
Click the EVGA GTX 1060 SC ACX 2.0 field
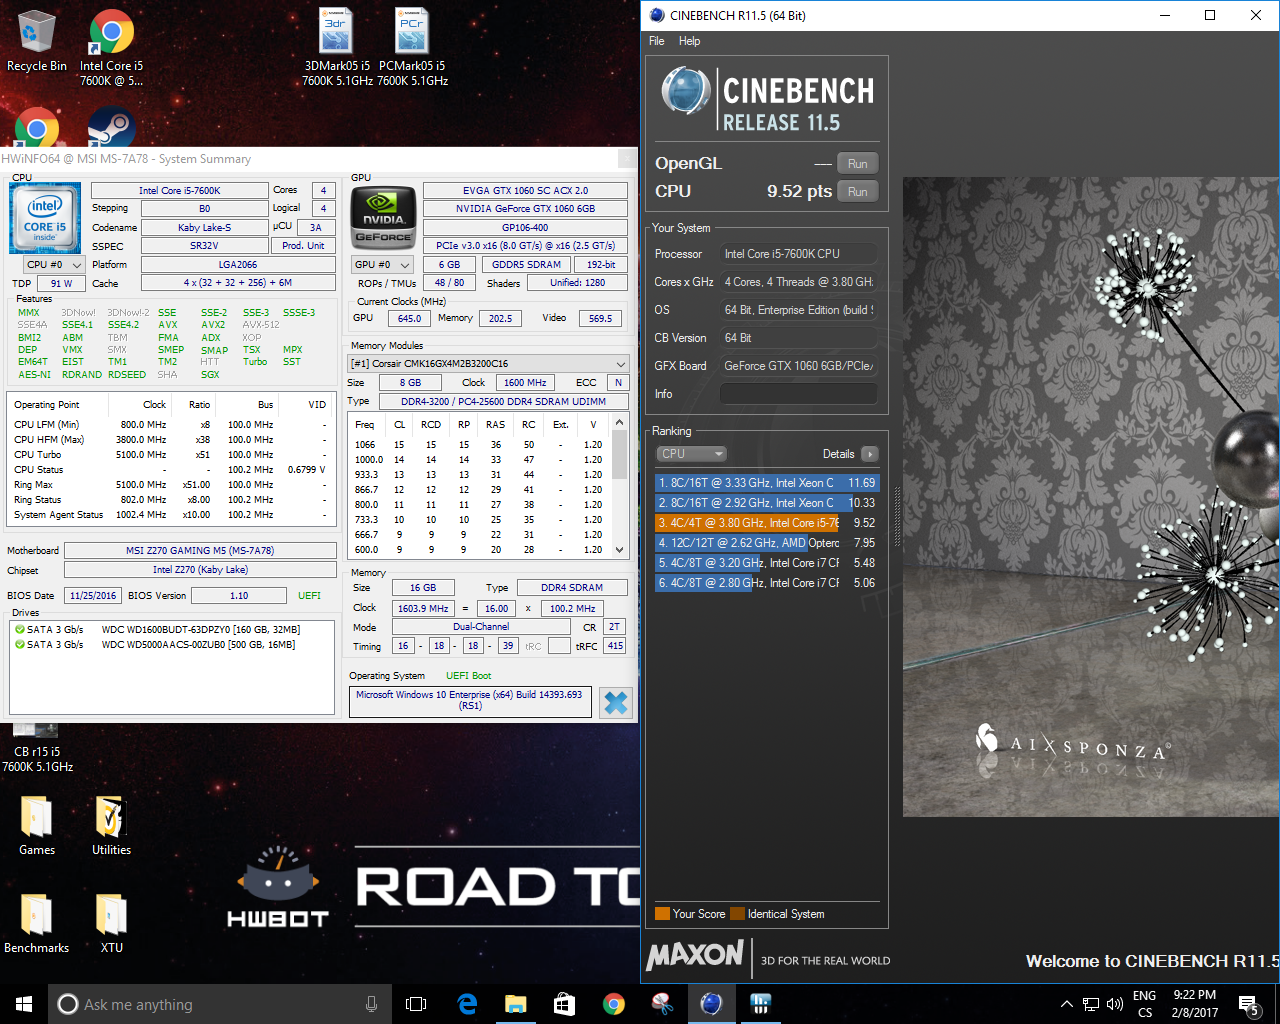click(525, 190)
